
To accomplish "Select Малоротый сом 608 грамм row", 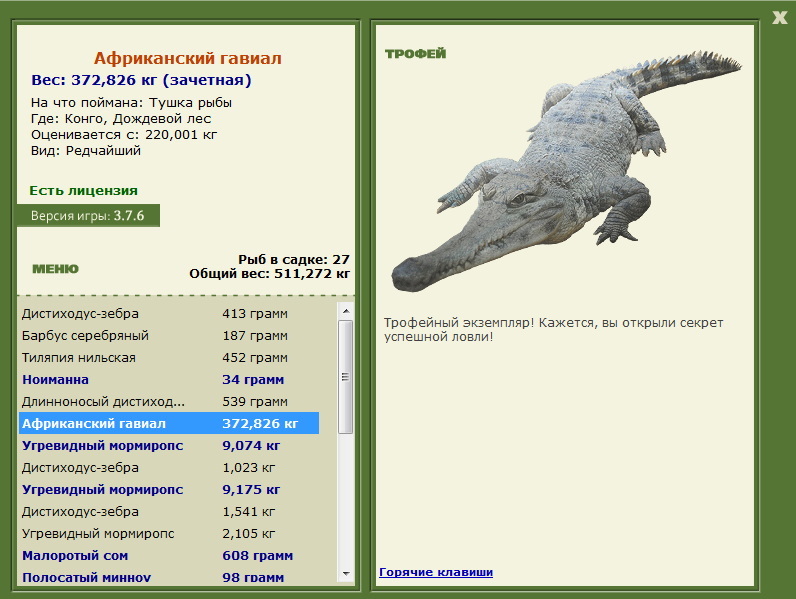I will [169, 556].
